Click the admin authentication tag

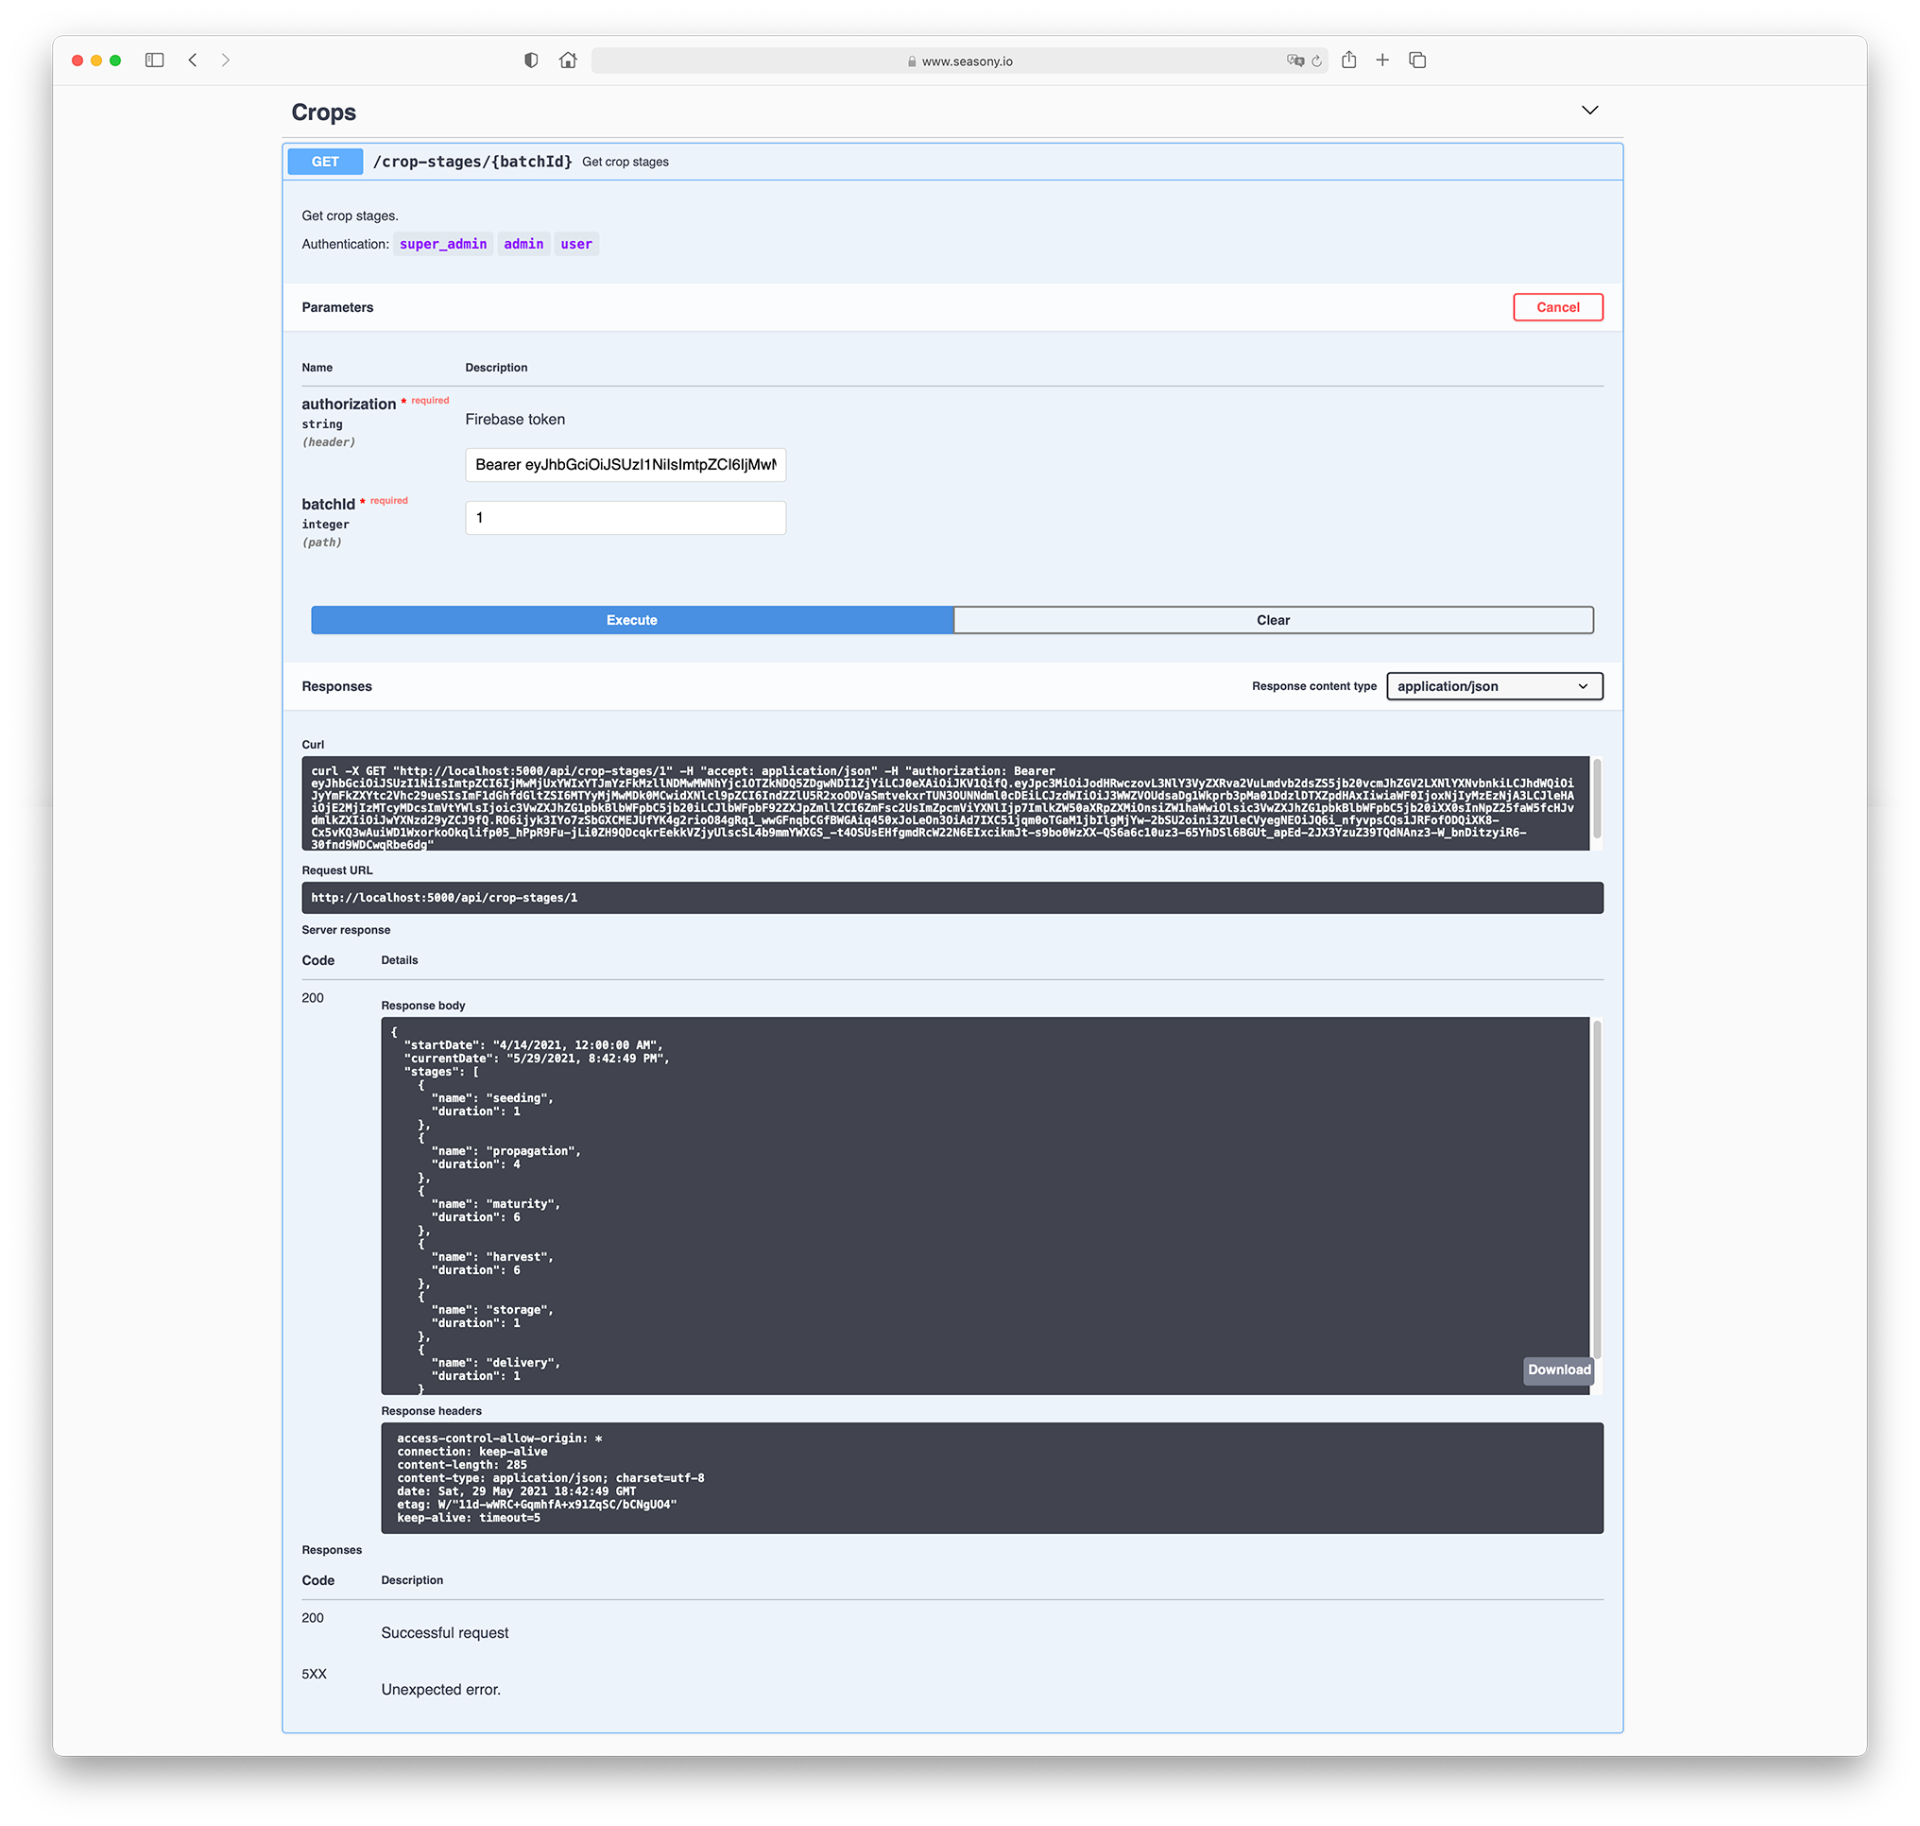tap(523, 244)
